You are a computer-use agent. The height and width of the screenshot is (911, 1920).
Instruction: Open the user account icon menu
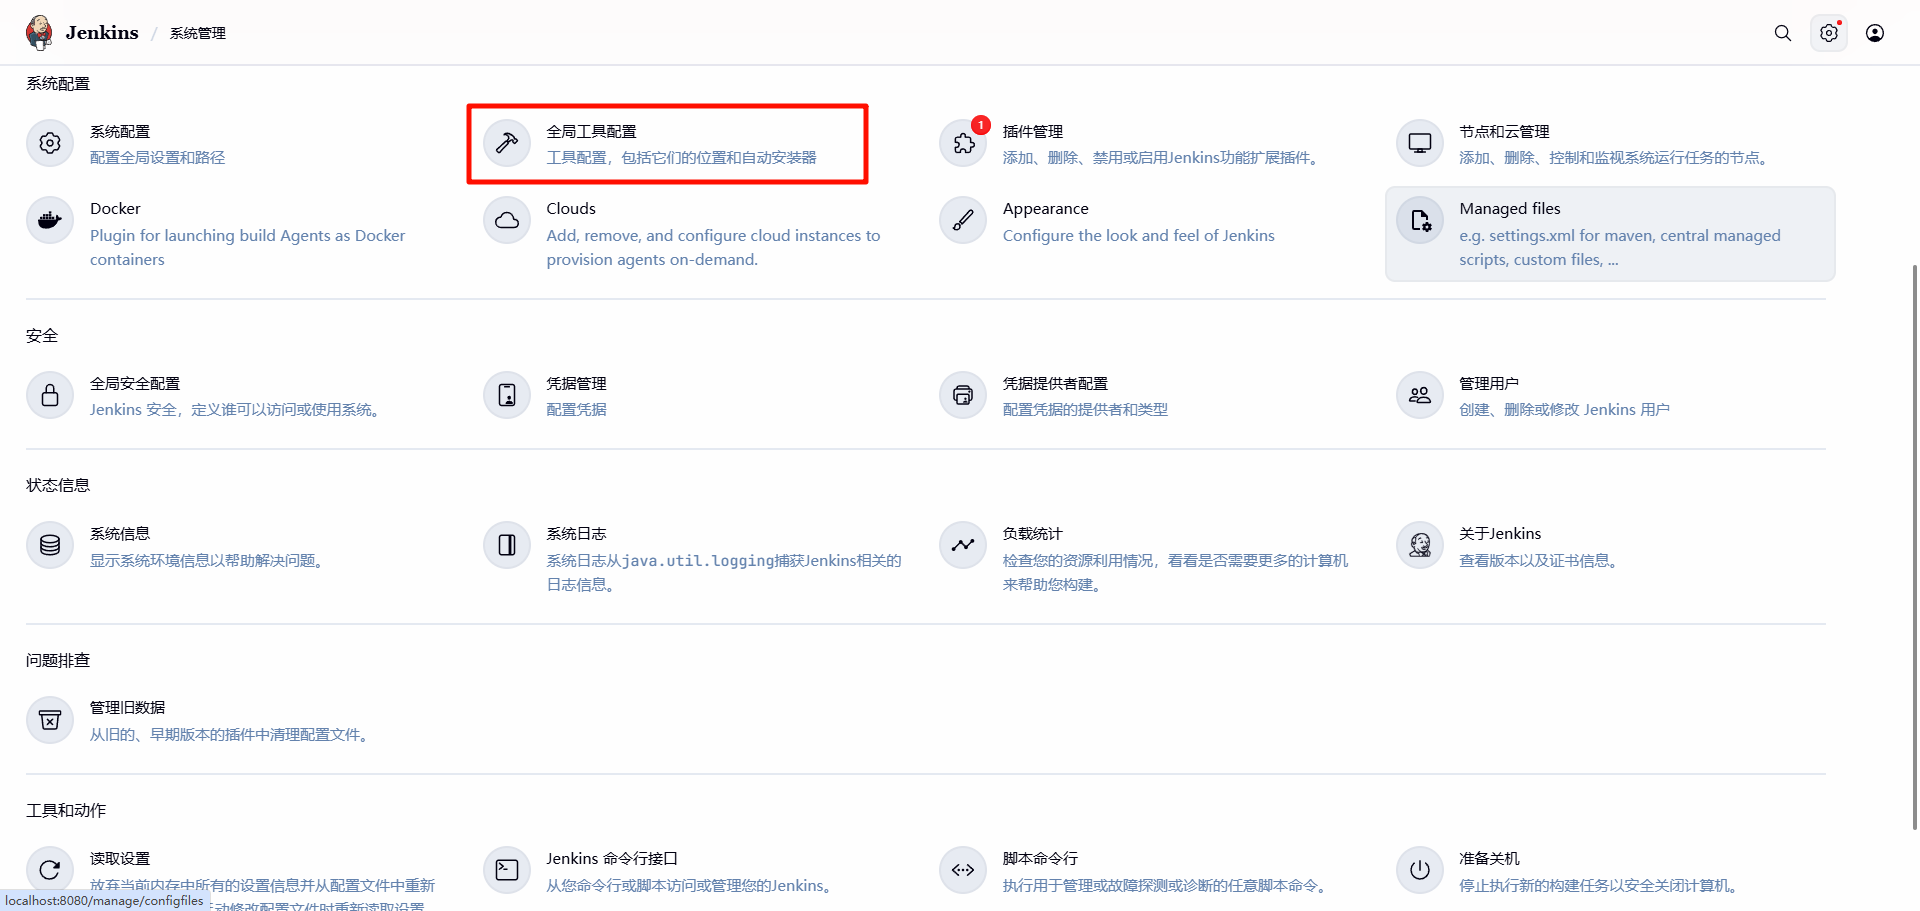point(1874,33)
